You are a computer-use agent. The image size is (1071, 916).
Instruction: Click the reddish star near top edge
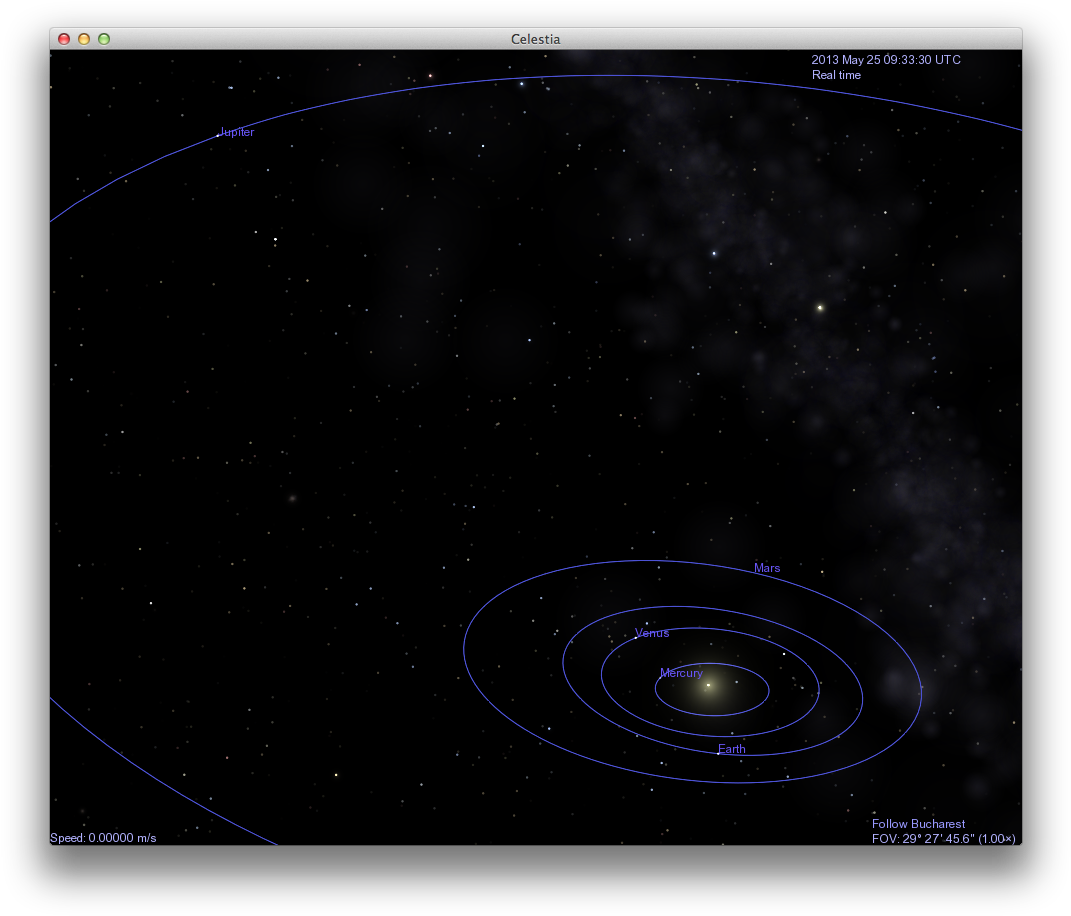point(430,76)
